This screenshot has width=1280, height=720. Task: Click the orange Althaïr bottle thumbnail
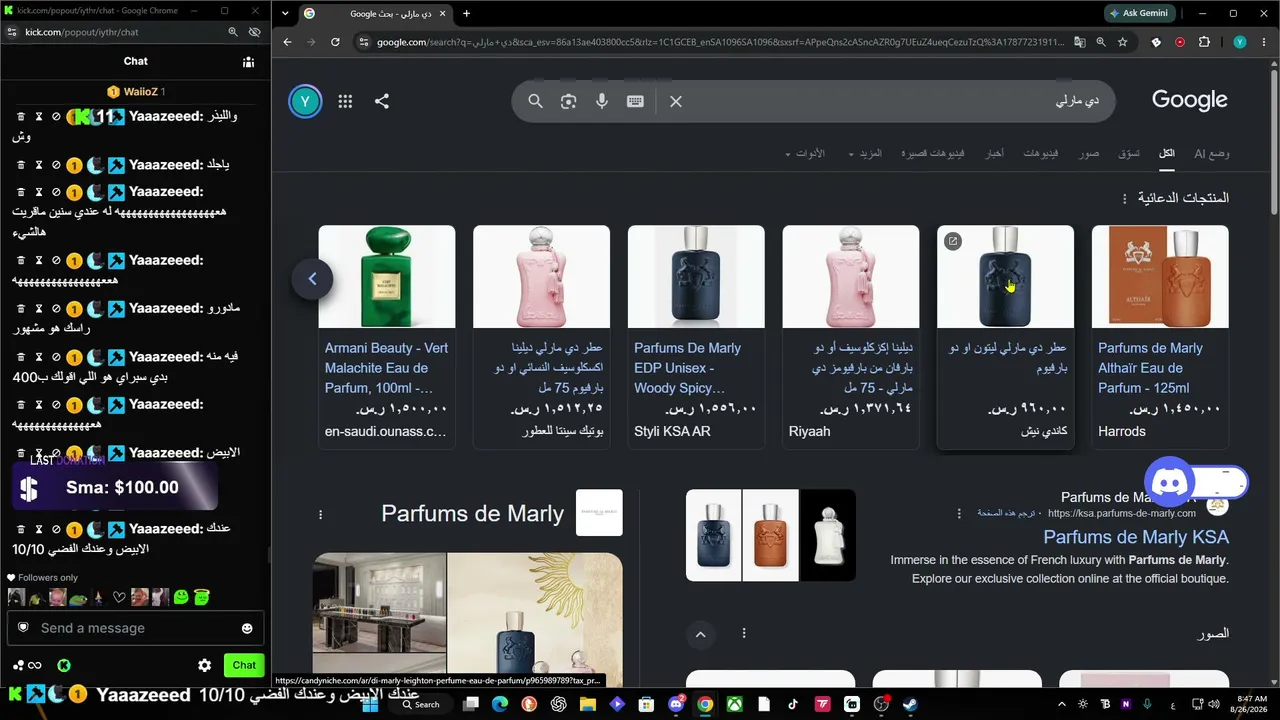click(1160, 277)
